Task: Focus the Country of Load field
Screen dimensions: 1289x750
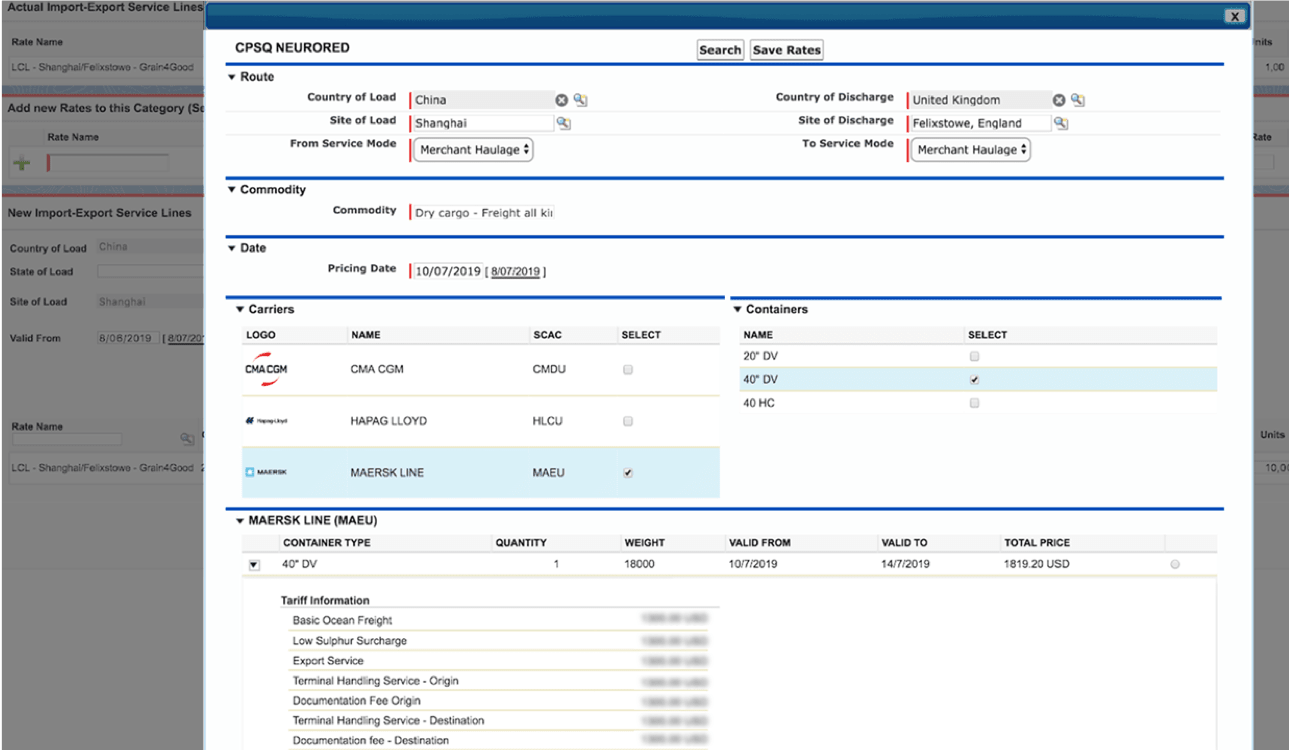Action: [x=481, y=100]
